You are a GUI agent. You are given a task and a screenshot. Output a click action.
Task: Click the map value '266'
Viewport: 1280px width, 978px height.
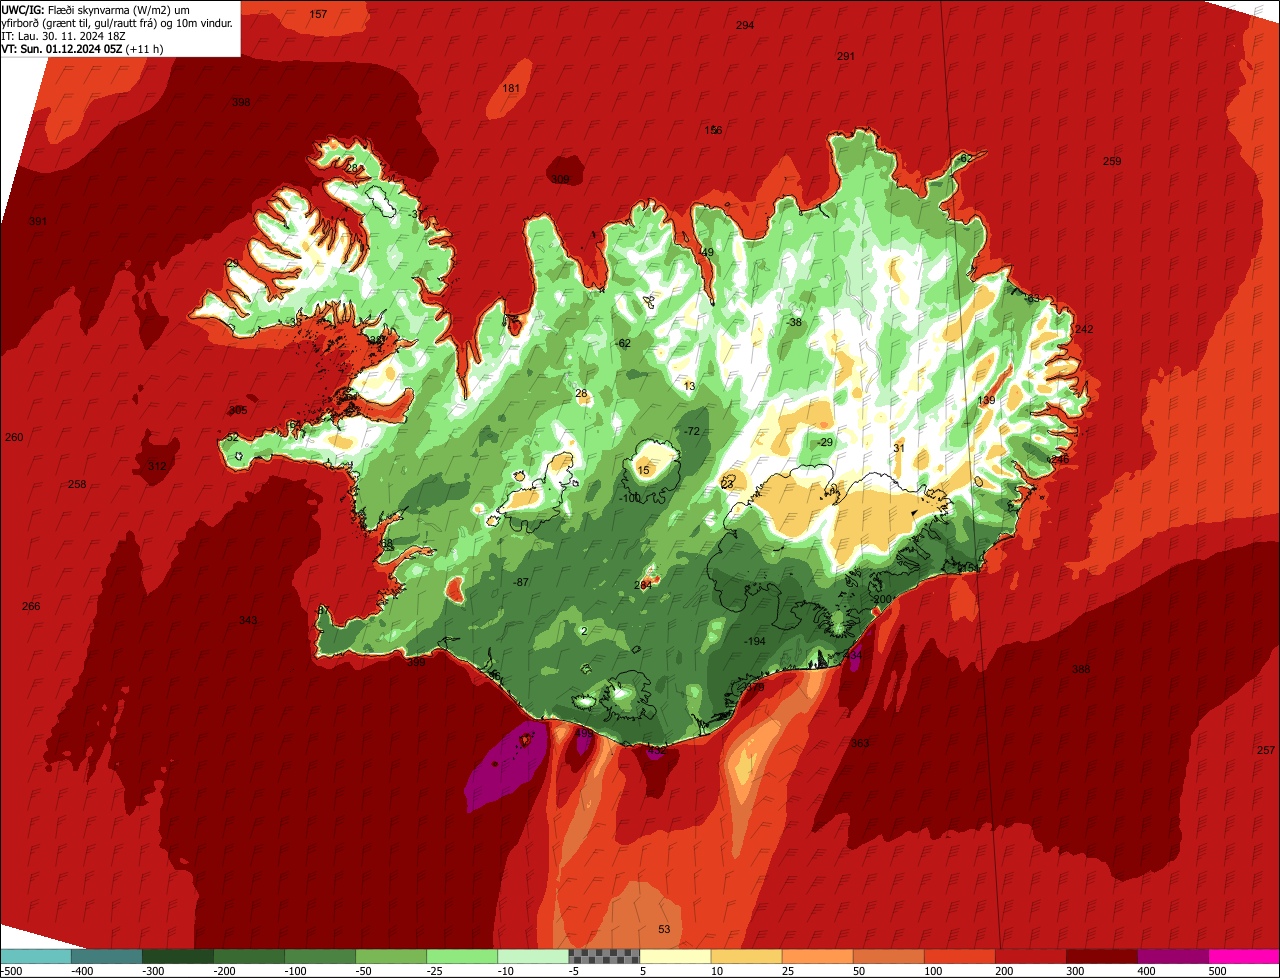pos(31,606)
